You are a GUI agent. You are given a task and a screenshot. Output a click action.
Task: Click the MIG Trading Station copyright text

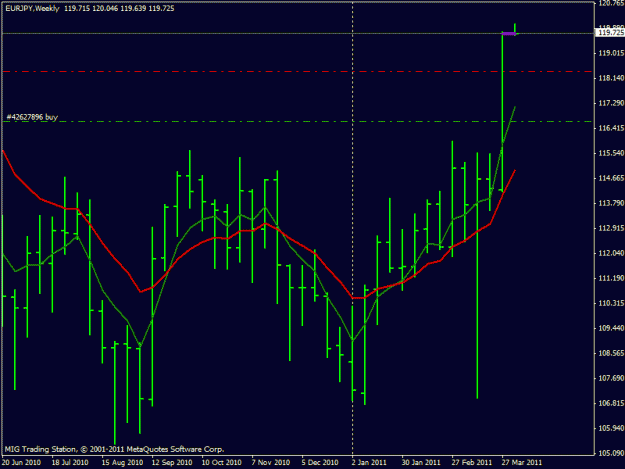click(114, 449)
